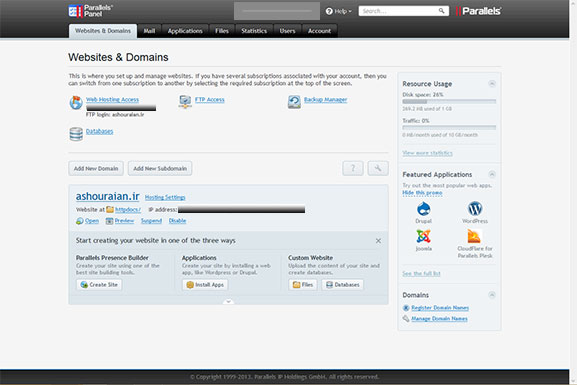Open the Hosting Settings link
The height and width of the screenshot is (385, 577).
[165, 197]
